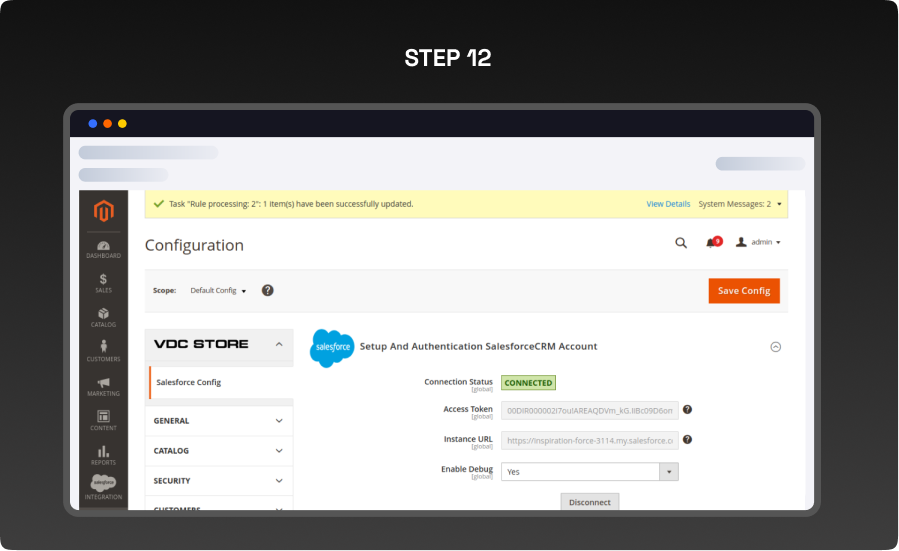The width and height of the screenshot is (899, 551).
Task: Open the Marketing sidebar menu
Action: point(103,387)
